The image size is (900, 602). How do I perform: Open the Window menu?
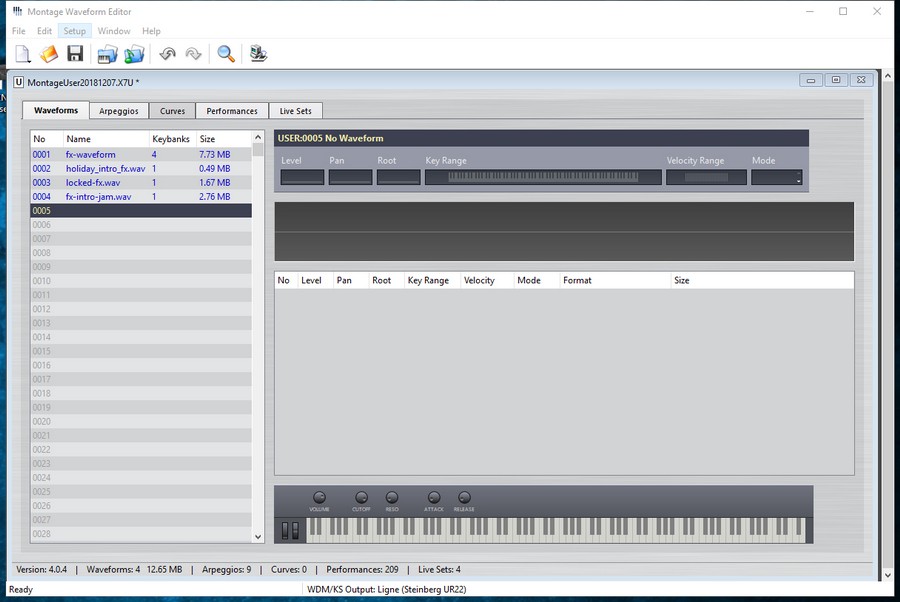click(114, 31)
